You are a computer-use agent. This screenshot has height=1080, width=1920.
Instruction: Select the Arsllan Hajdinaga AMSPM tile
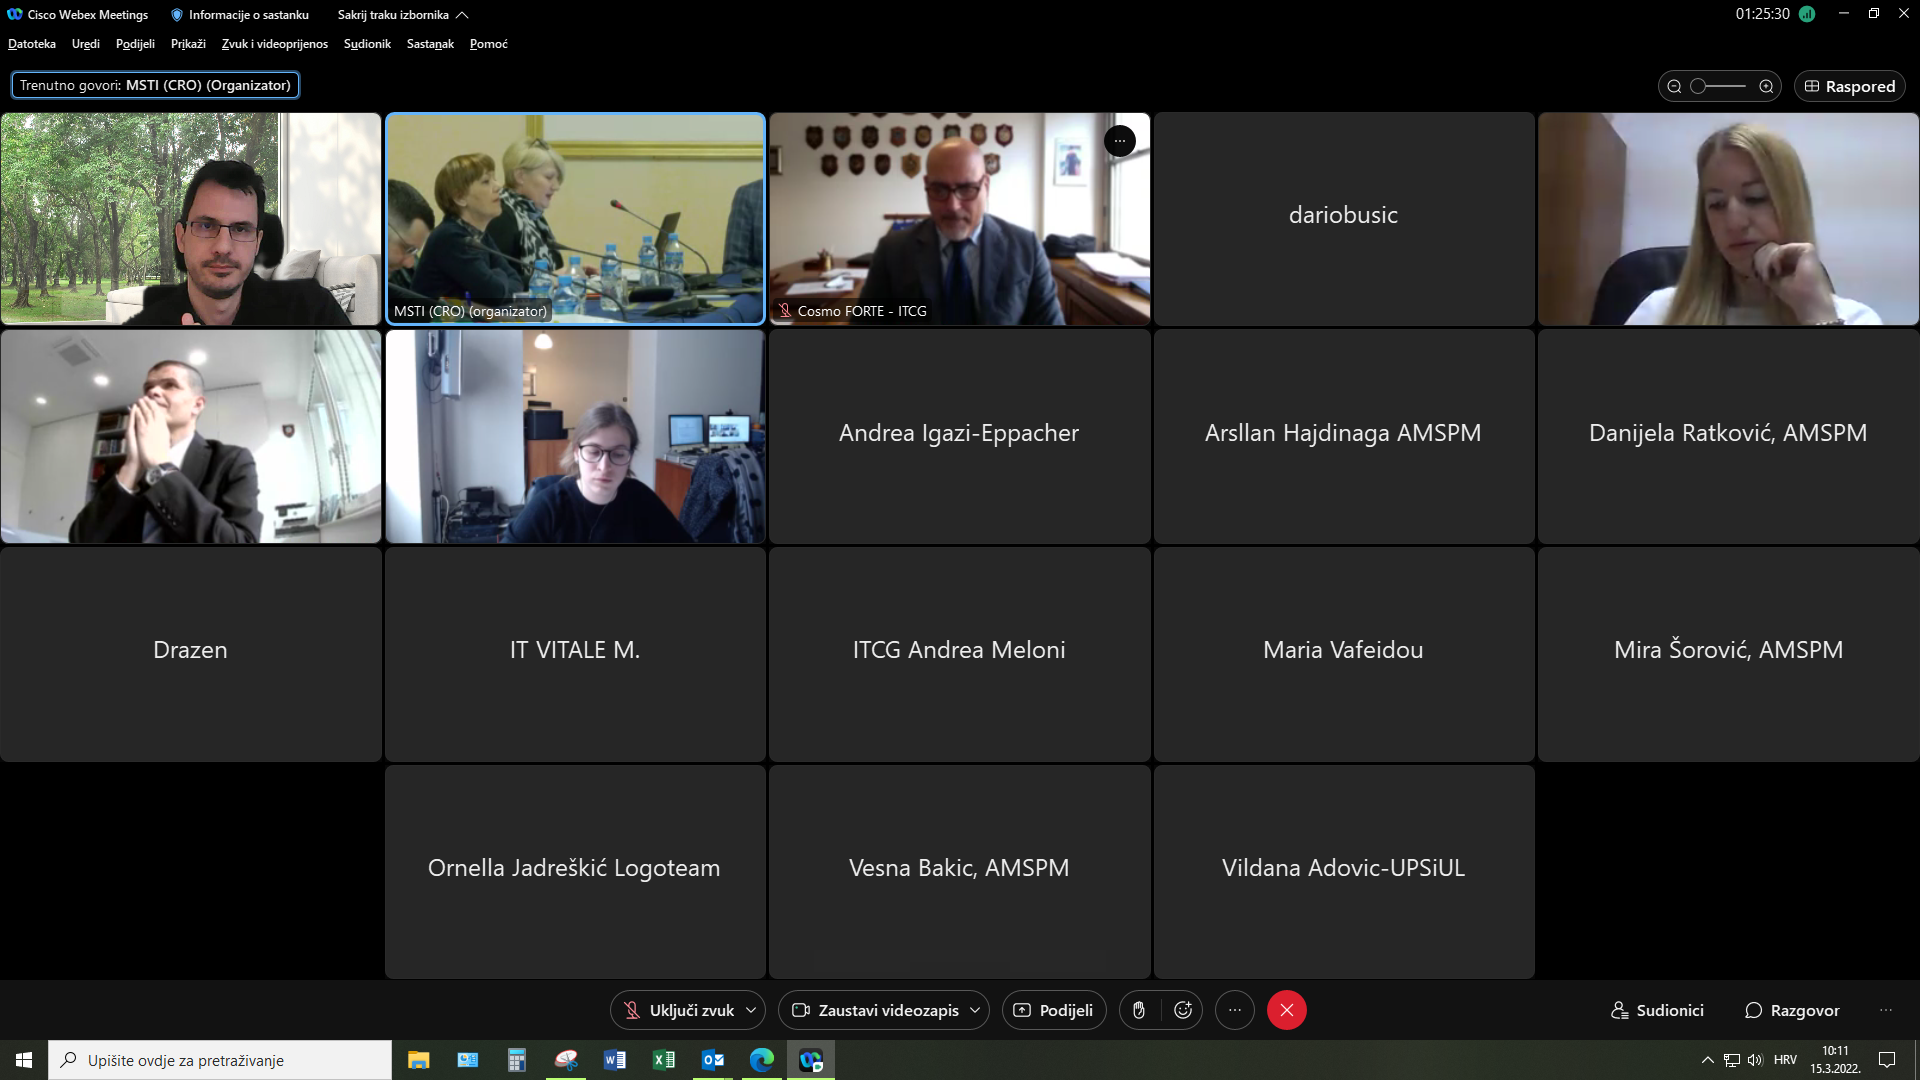click(x=1343, y=437)
